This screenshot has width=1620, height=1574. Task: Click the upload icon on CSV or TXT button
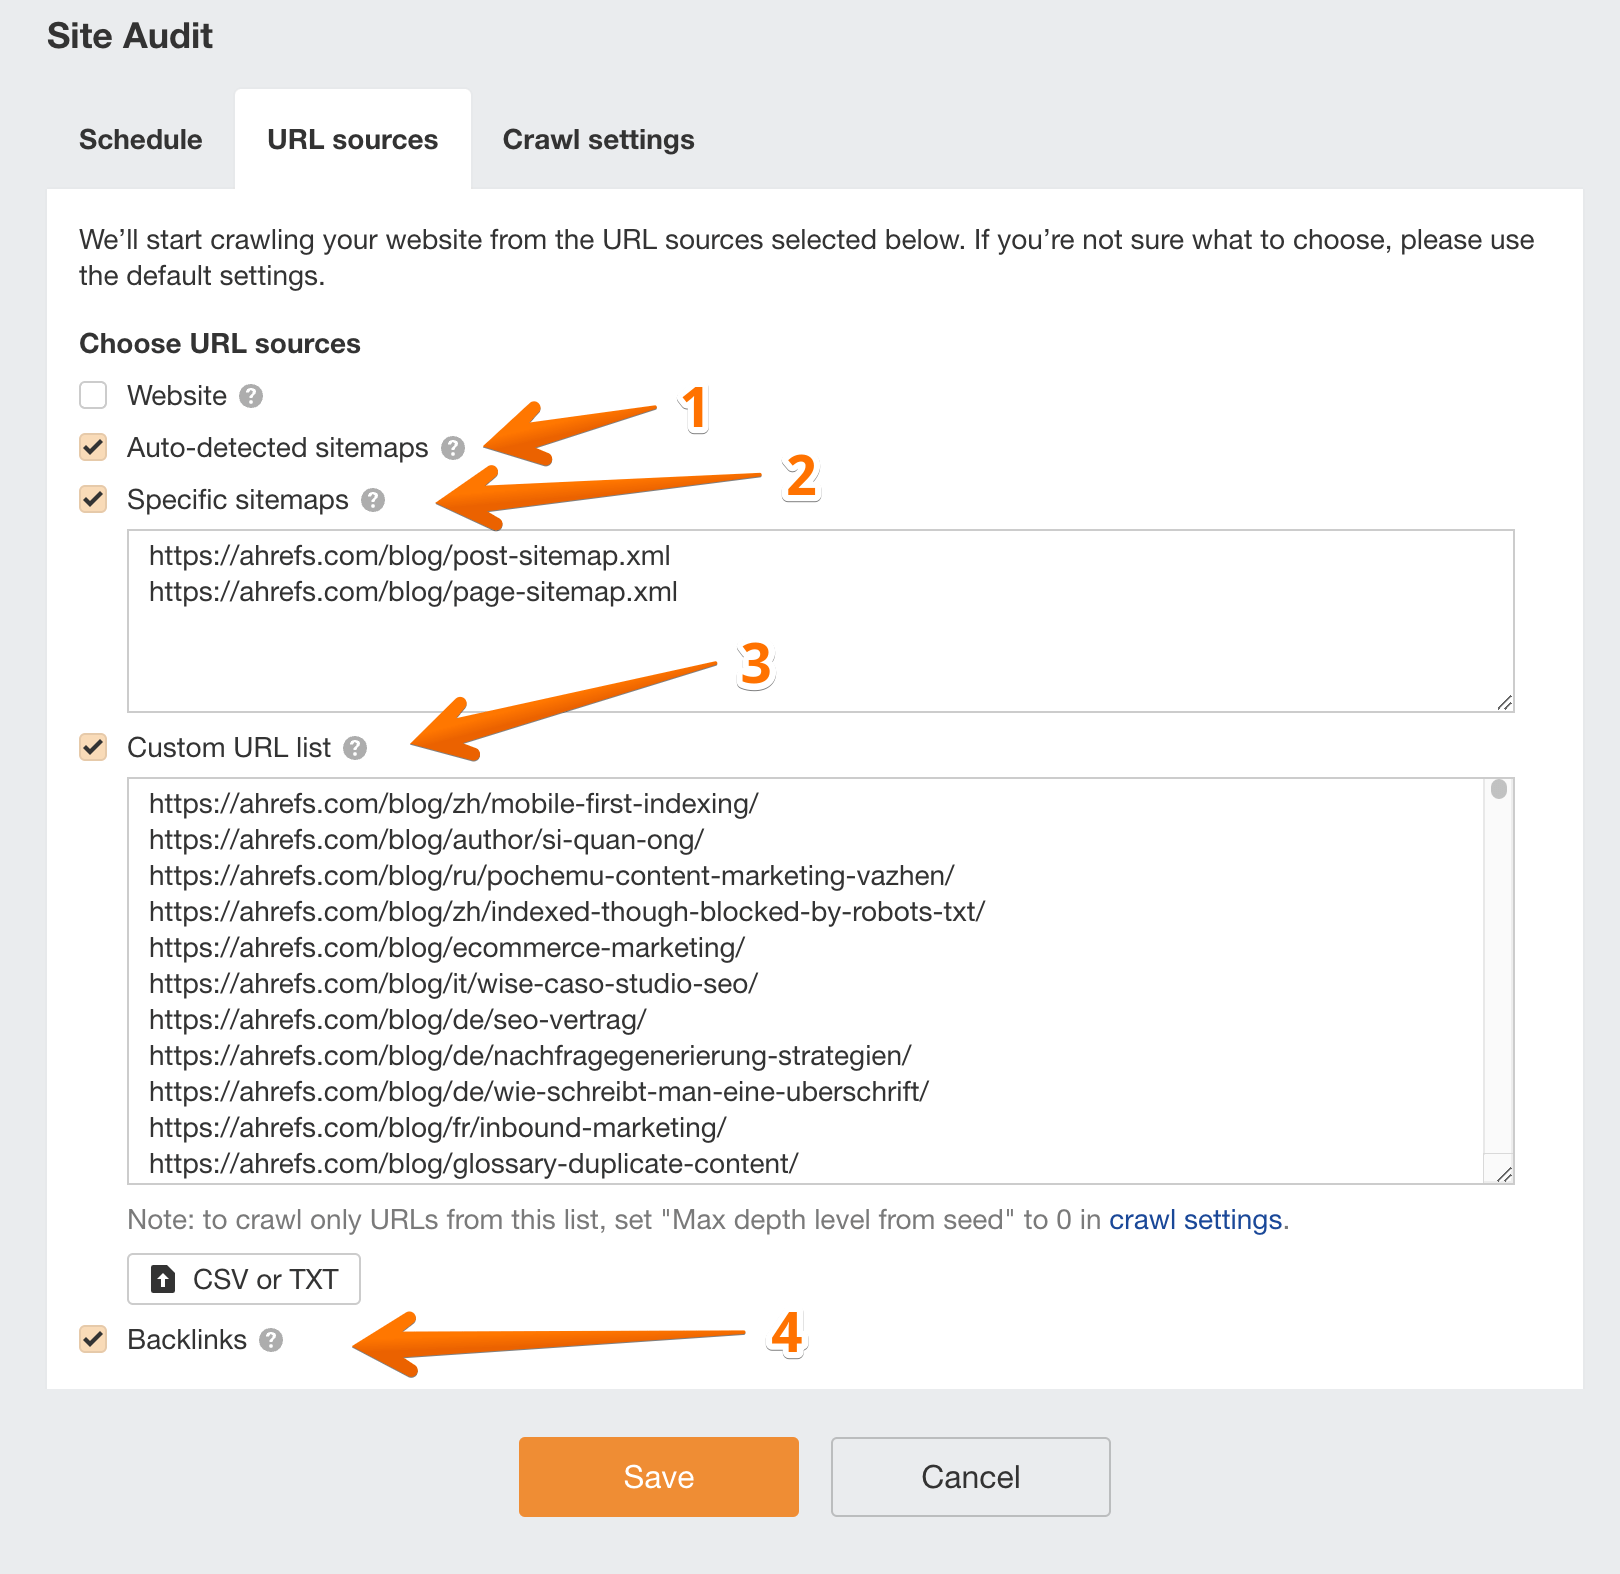click(x=163, y=1279)
